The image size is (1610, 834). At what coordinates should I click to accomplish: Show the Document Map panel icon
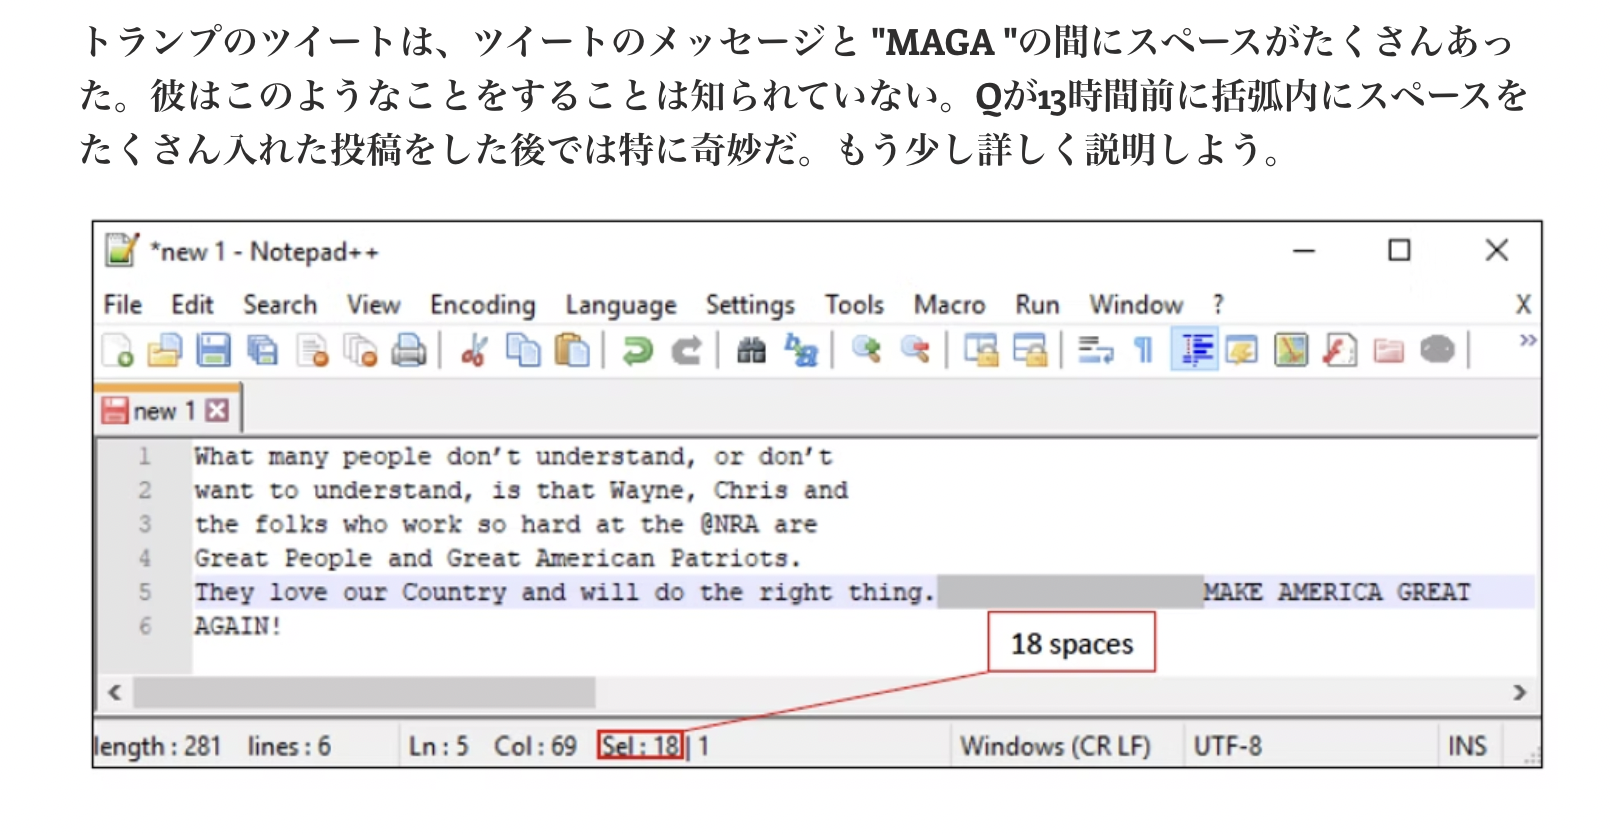pyautogui.click(x=1291, y=350)
